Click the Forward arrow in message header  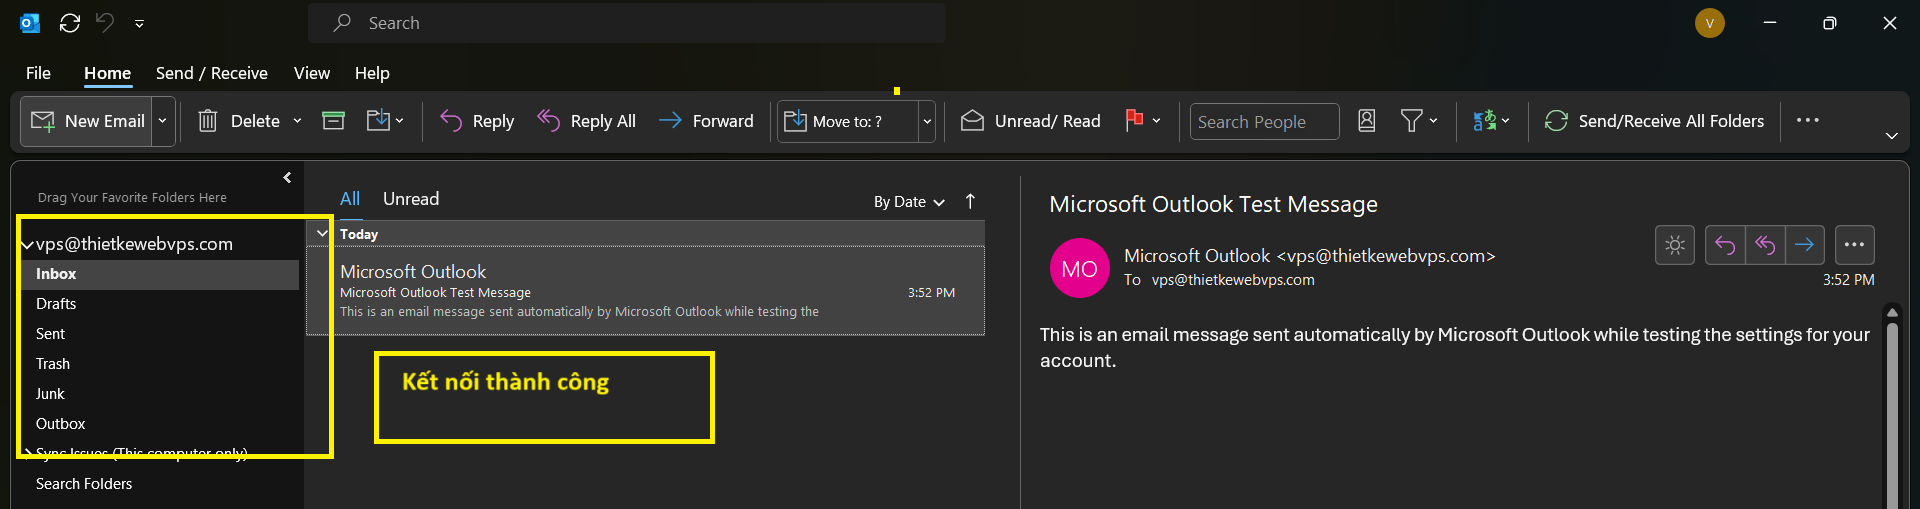click(x=1804, y=245)
